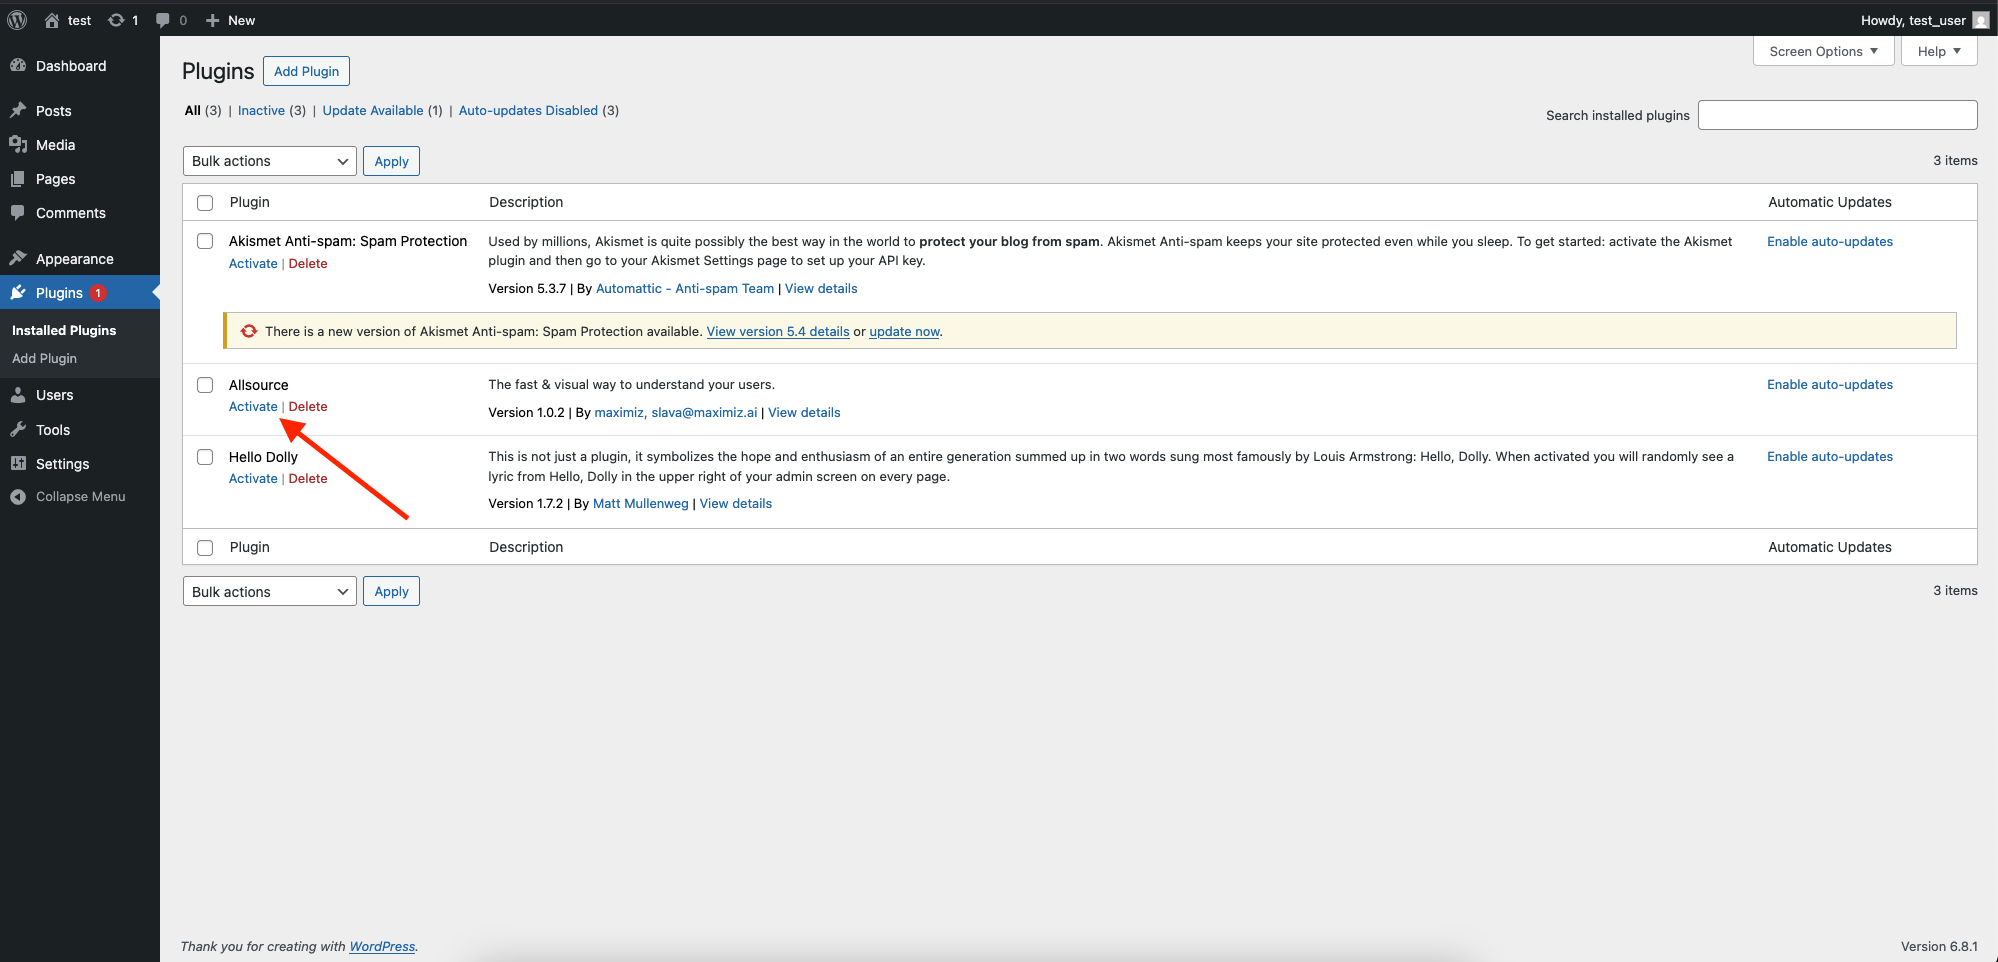Click the Posts pushpin icon
This screenshot has width=1998, height=962.
click(x=18, y=111)
